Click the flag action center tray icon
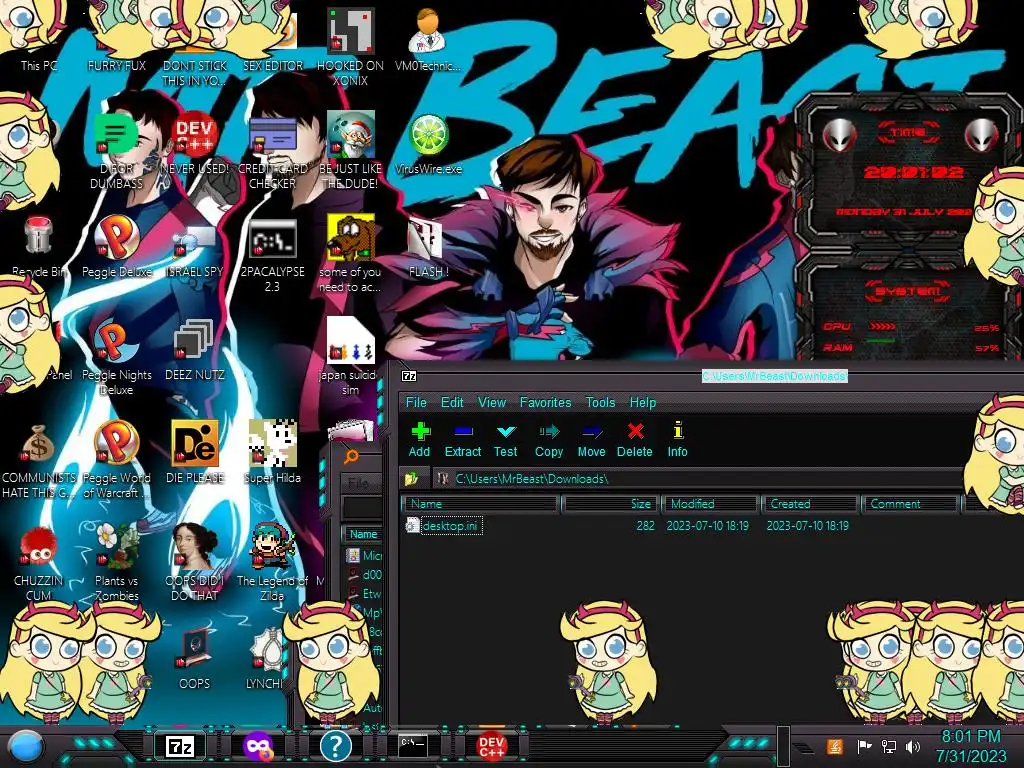Viewport: 1024px width, 768px height. point(865,746)
